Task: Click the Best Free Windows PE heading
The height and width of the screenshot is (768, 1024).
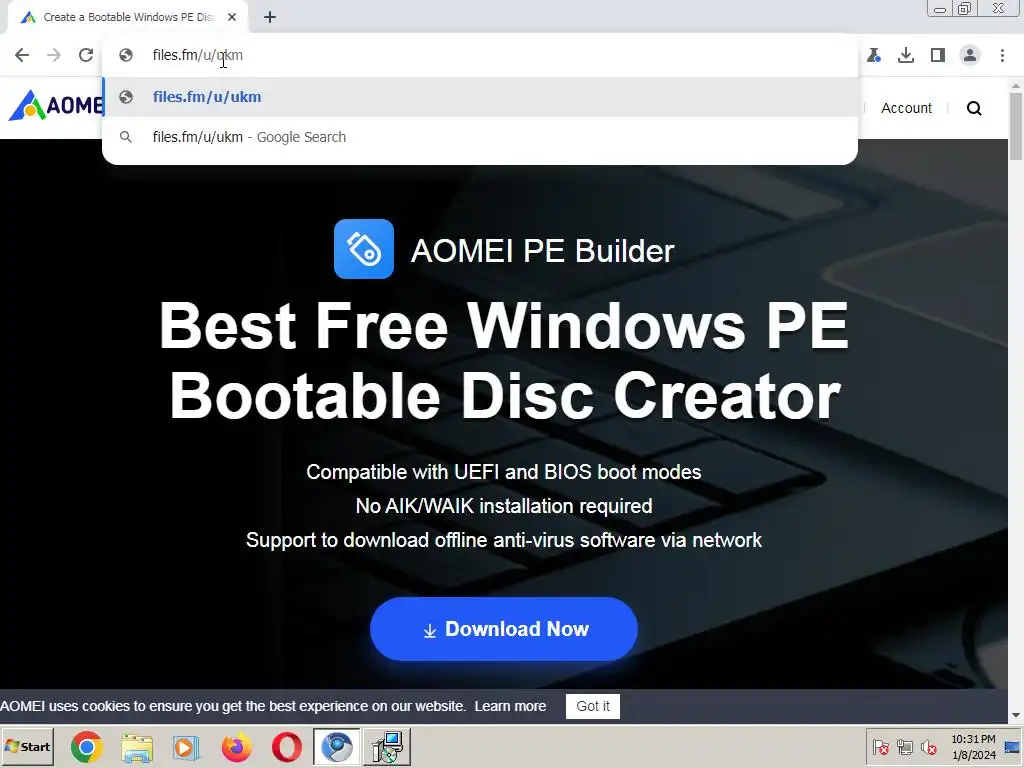Action: pos(504,360)
